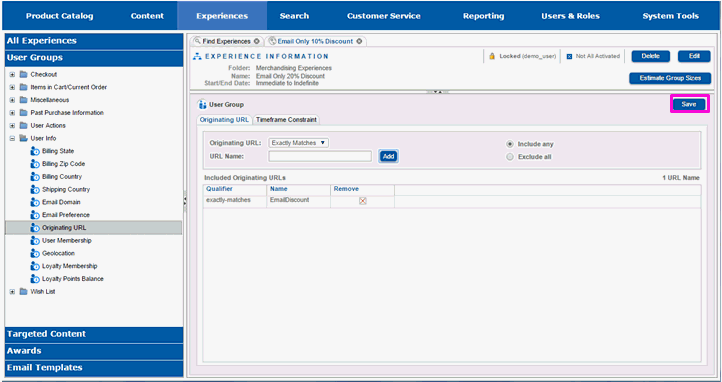Open the Originating URL match type dropdown
722x382 pixels.
(x=298, y=143)
